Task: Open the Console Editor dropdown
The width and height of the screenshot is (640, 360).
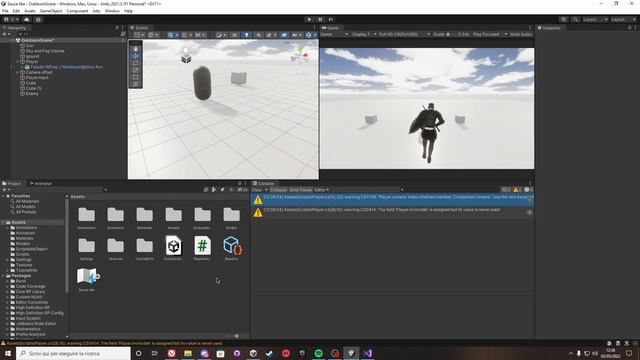Action: [x=322, y=190]
